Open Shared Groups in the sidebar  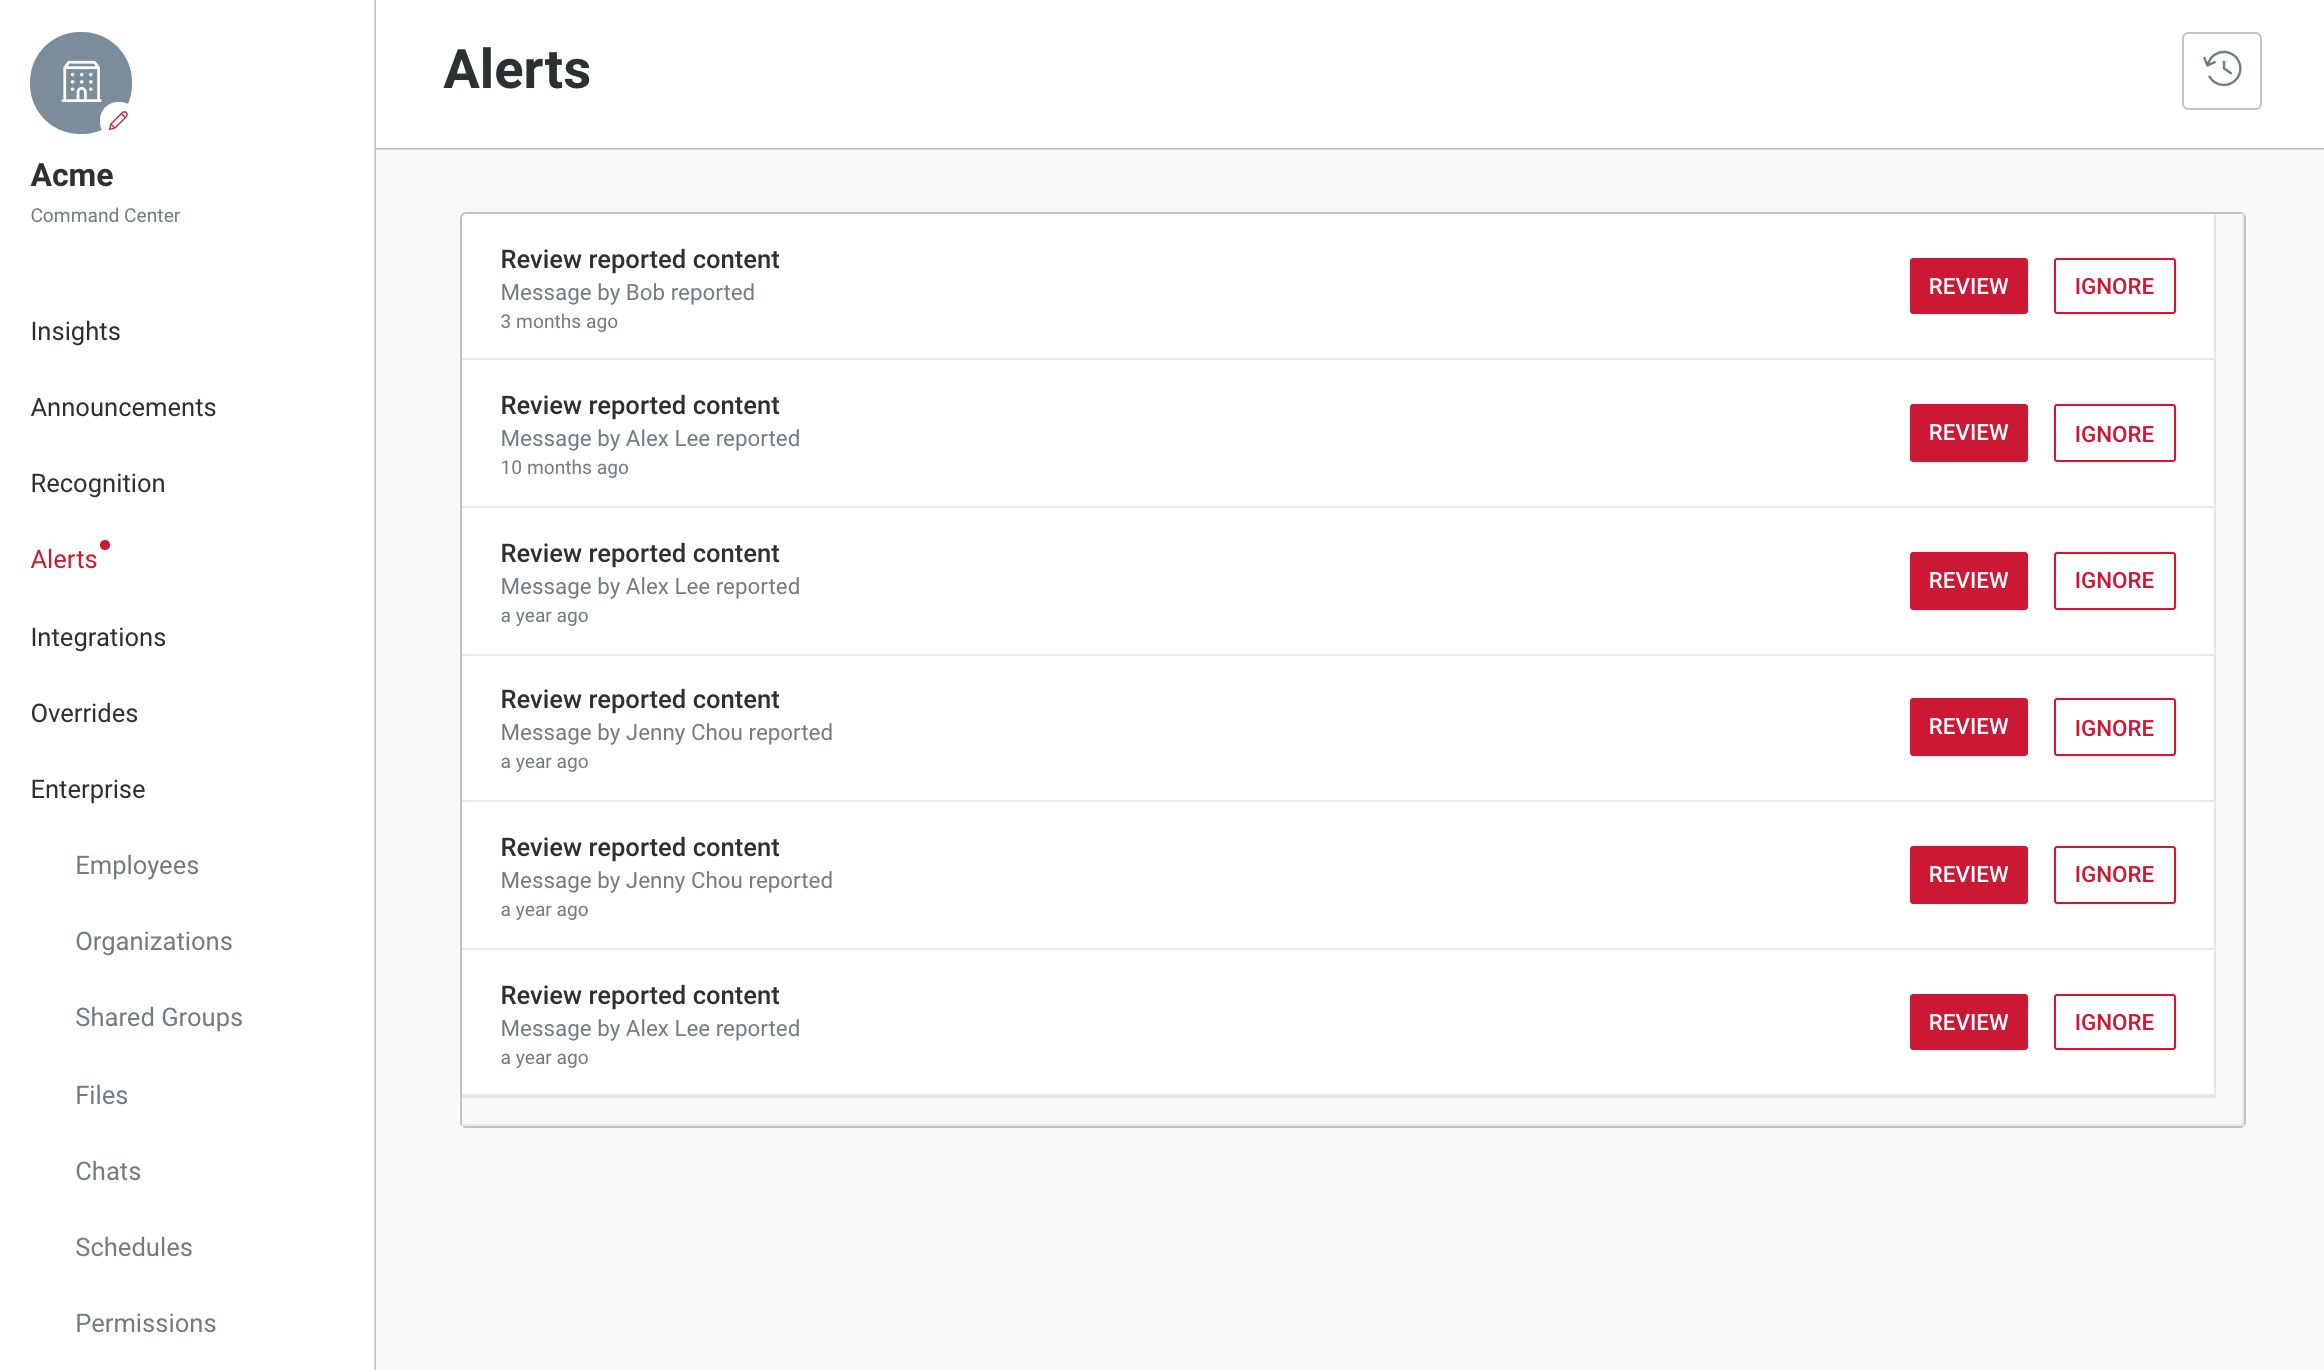point(159,1017)
